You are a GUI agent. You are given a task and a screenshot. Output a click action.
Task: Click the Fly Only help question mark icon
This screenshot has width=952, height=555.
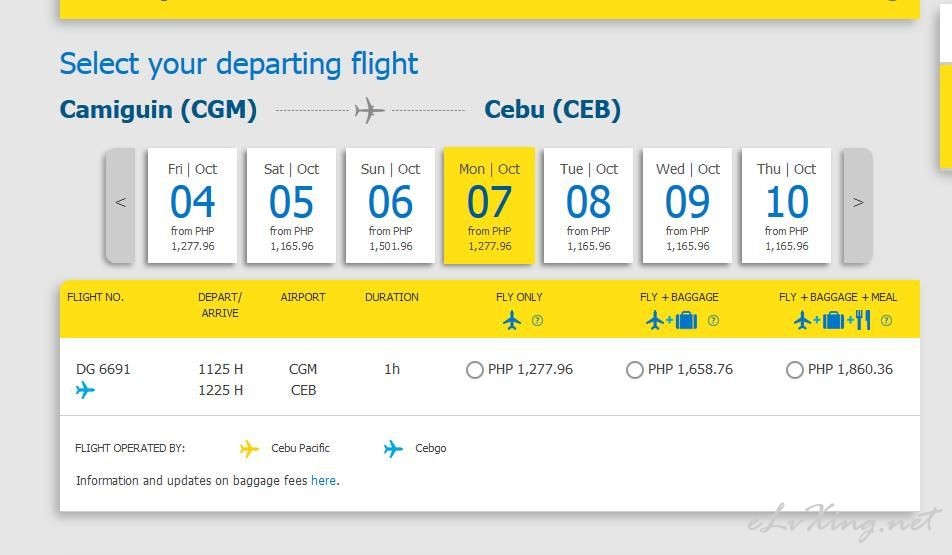[x=537, y=321]
